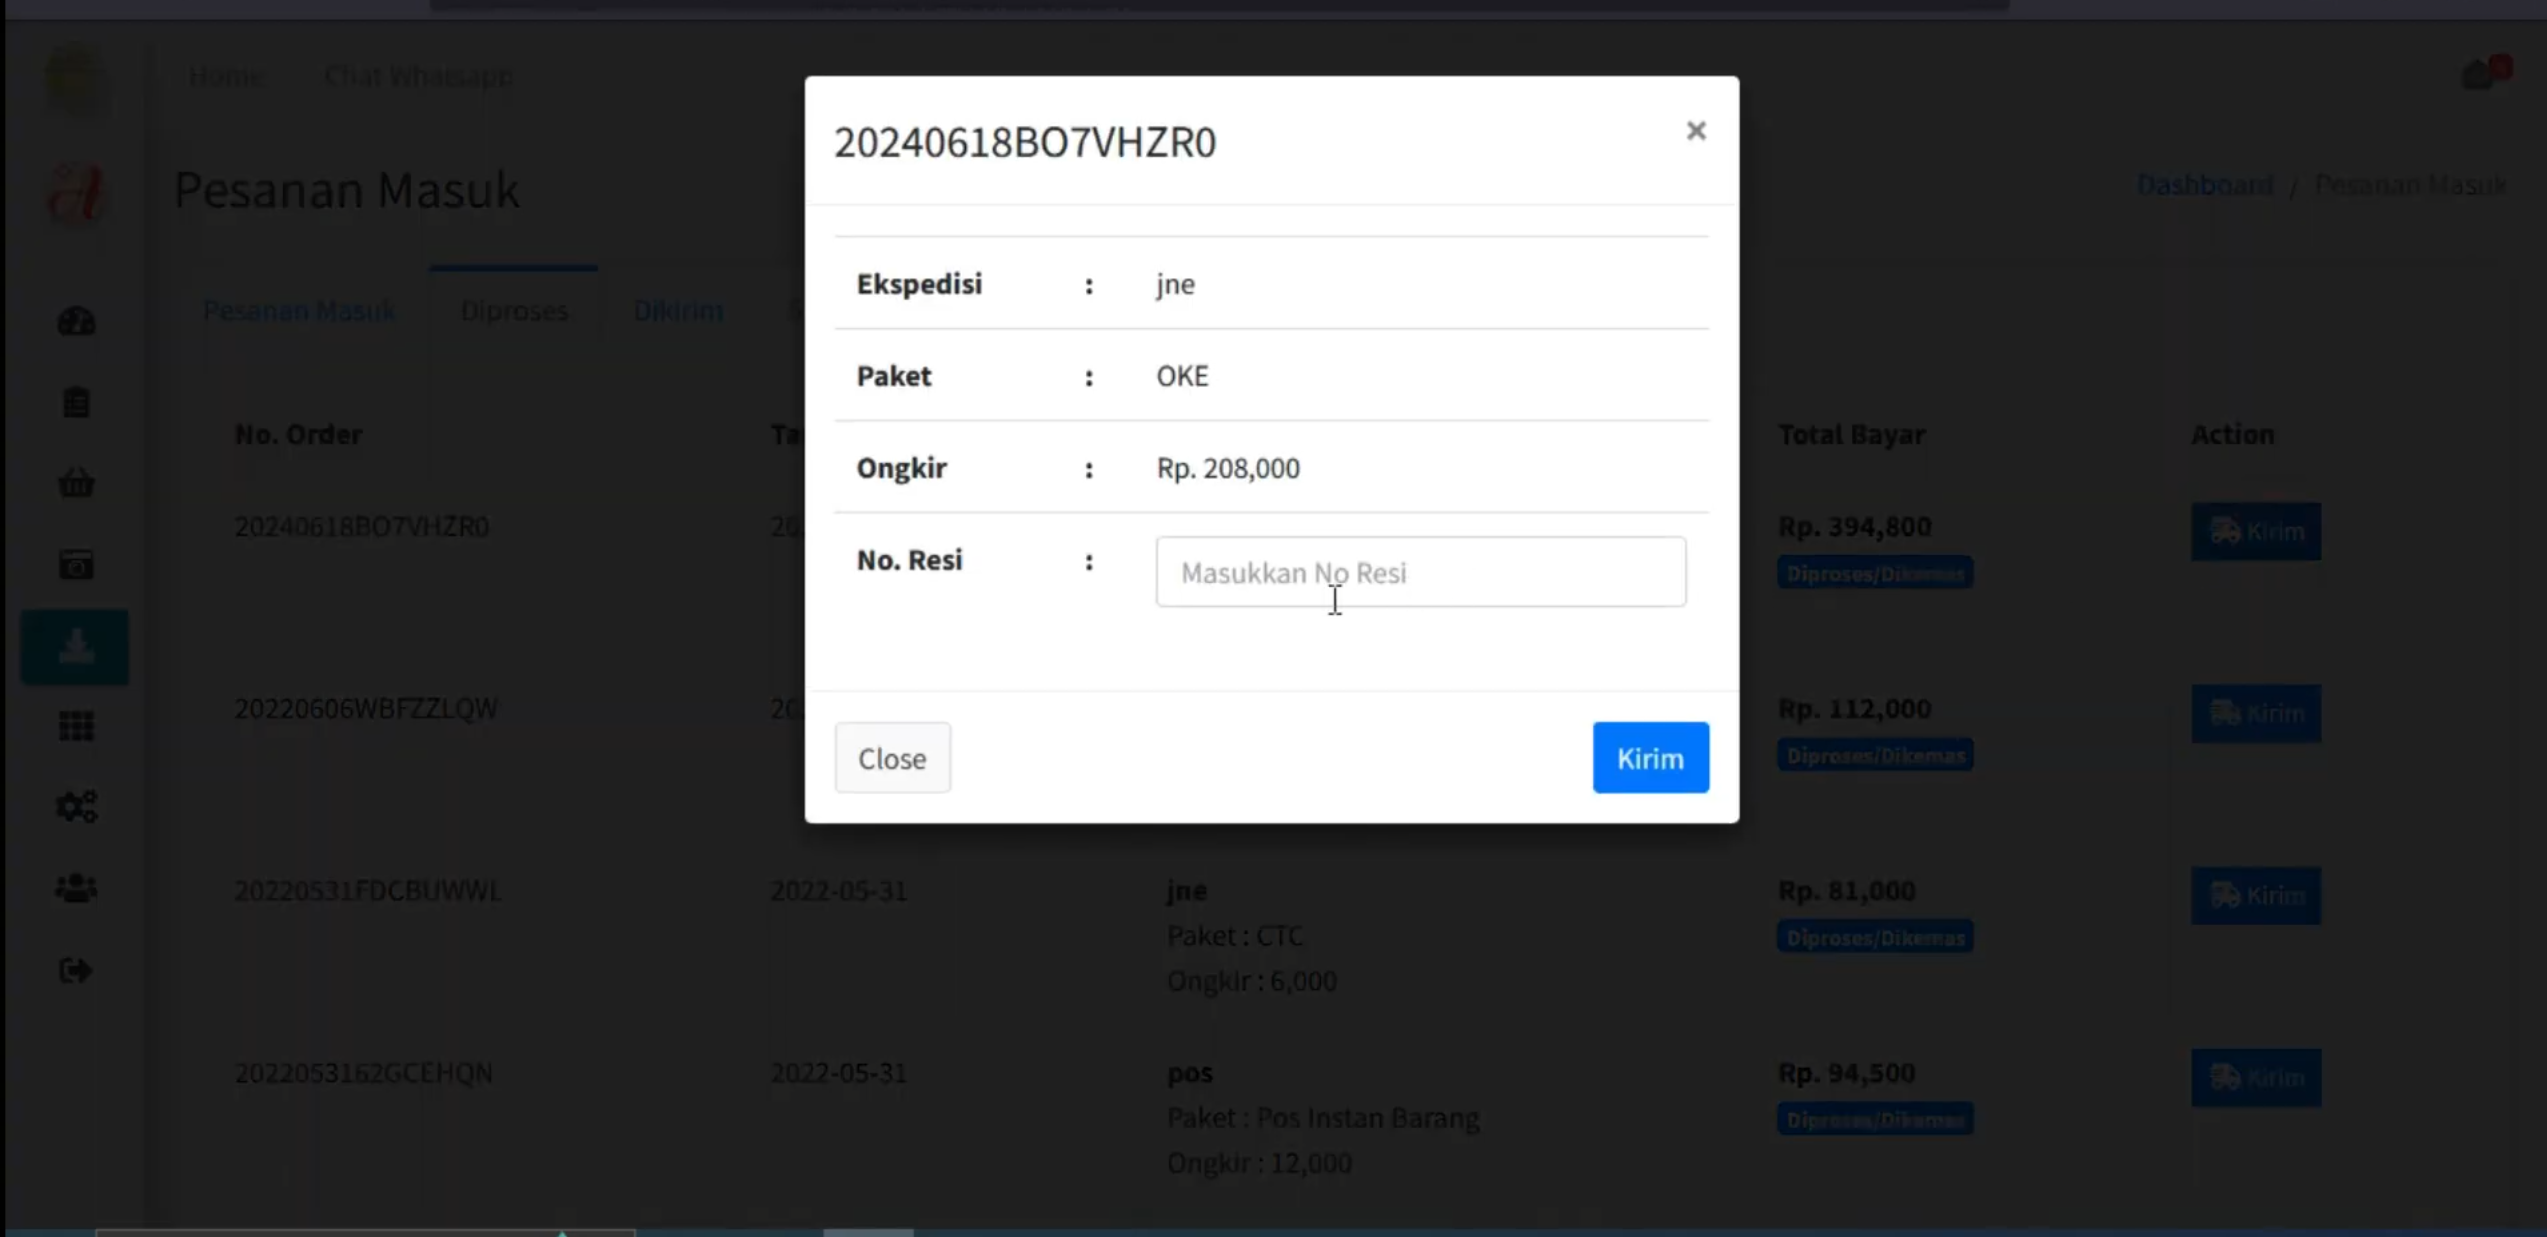Click the Ongkir value Rp. 208,000
This screenshot has width=2547, height=1237.
[x=1228, y=468]
